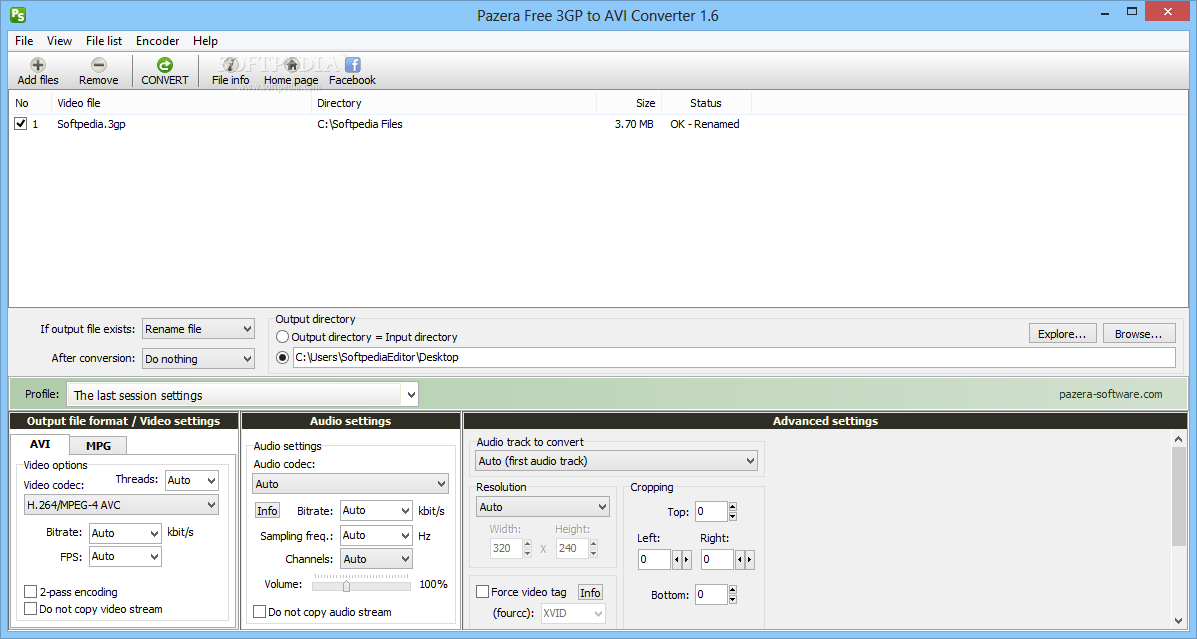Screen dimensions: 1197x639
Task: Expand the Profile dropdown
Action: pyautogui.click(x=243, y=395)
